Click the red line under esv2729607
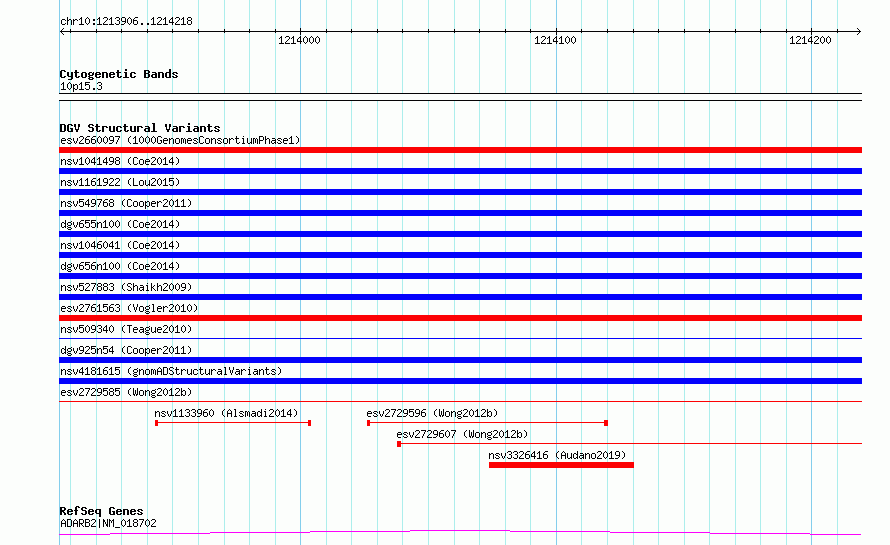The height and width of the screenshot is (545, 890). (x=629, y=444)
